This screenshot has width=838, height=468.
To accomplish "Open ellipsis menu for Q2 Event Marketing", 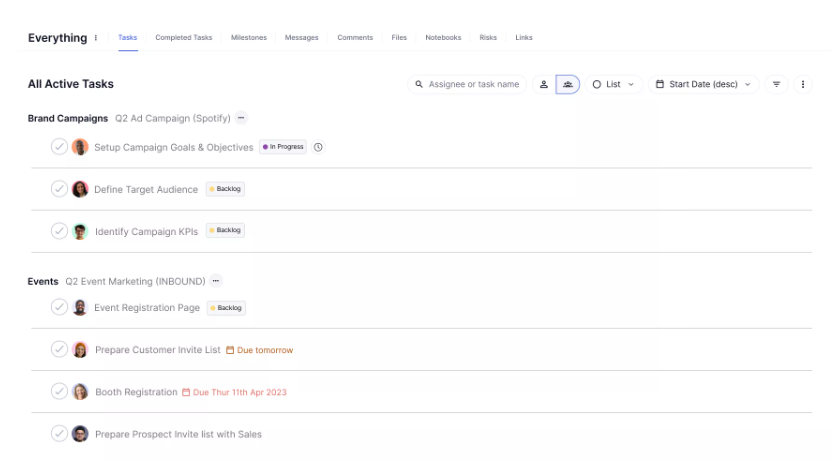I will click(x=216, y=281).
